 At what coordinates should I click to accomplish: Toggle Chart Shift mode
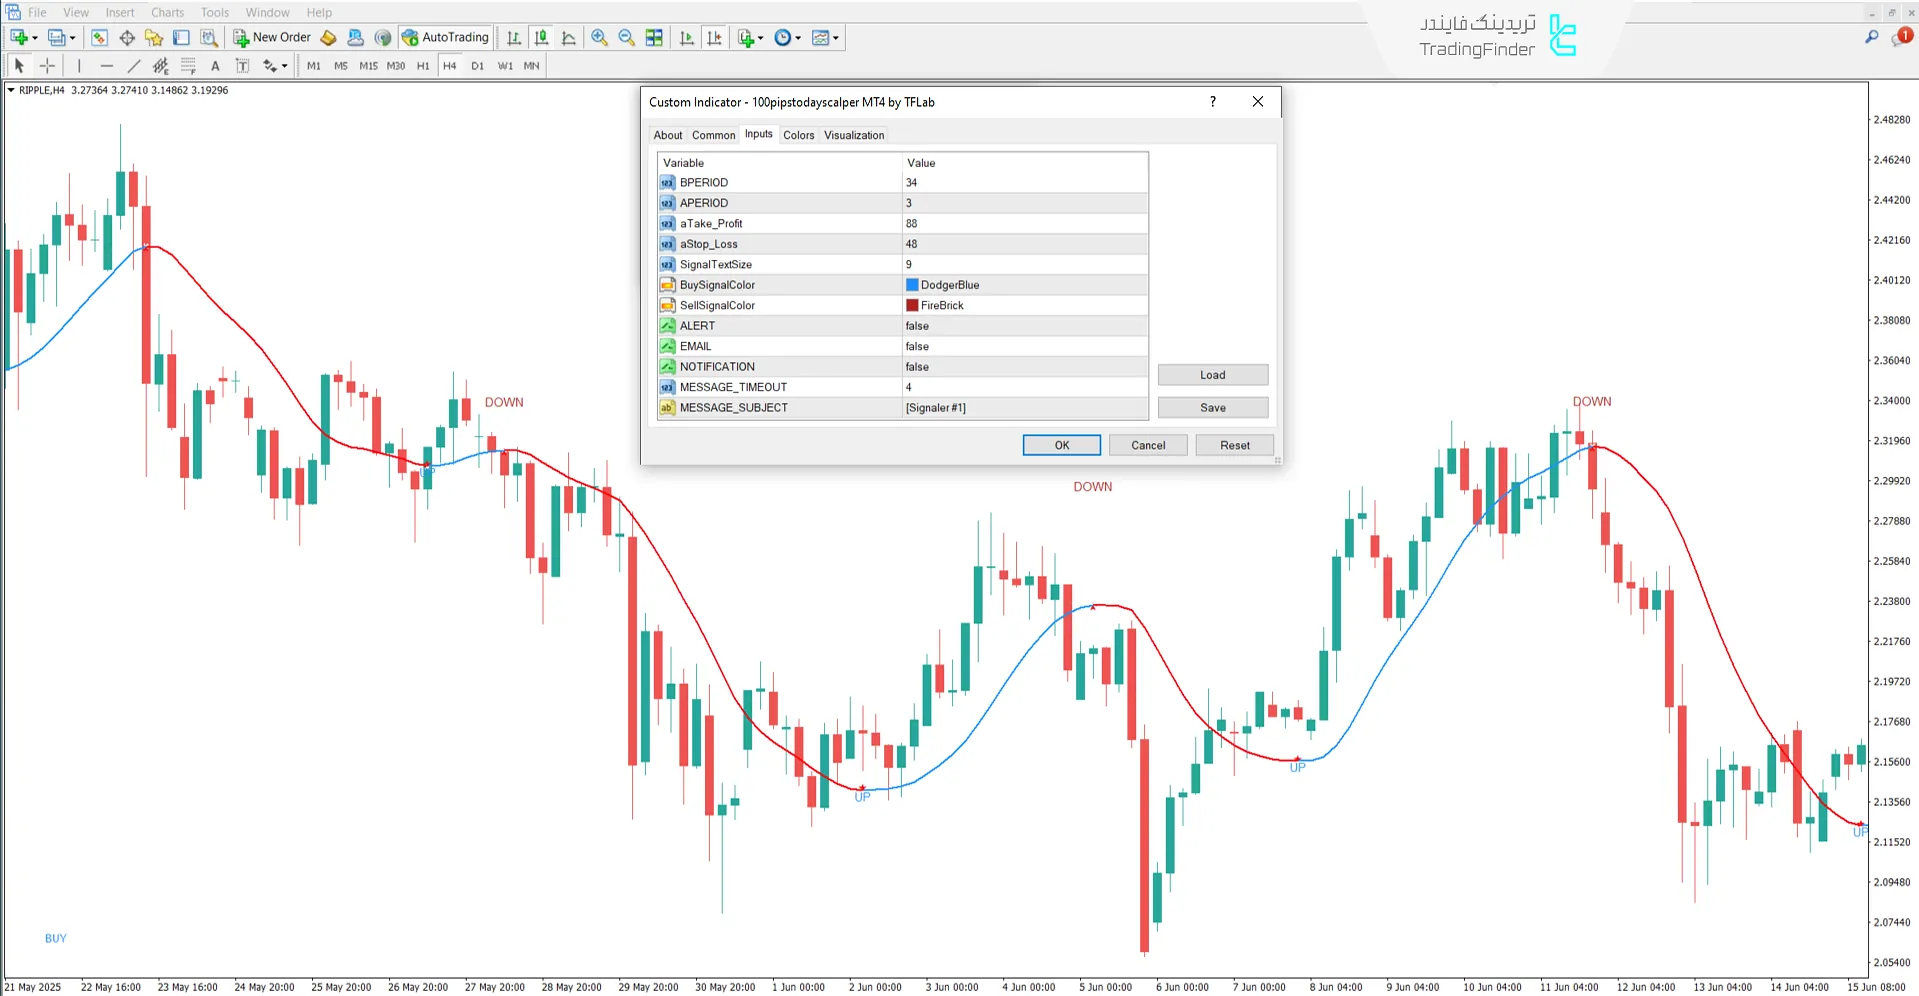(x=715, y=37)
